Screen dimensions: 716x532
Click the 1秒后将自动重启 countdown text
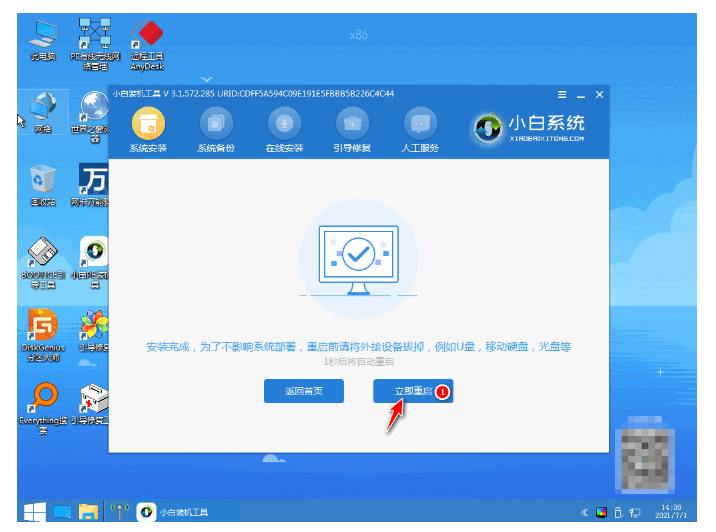(x=358, y=362)
